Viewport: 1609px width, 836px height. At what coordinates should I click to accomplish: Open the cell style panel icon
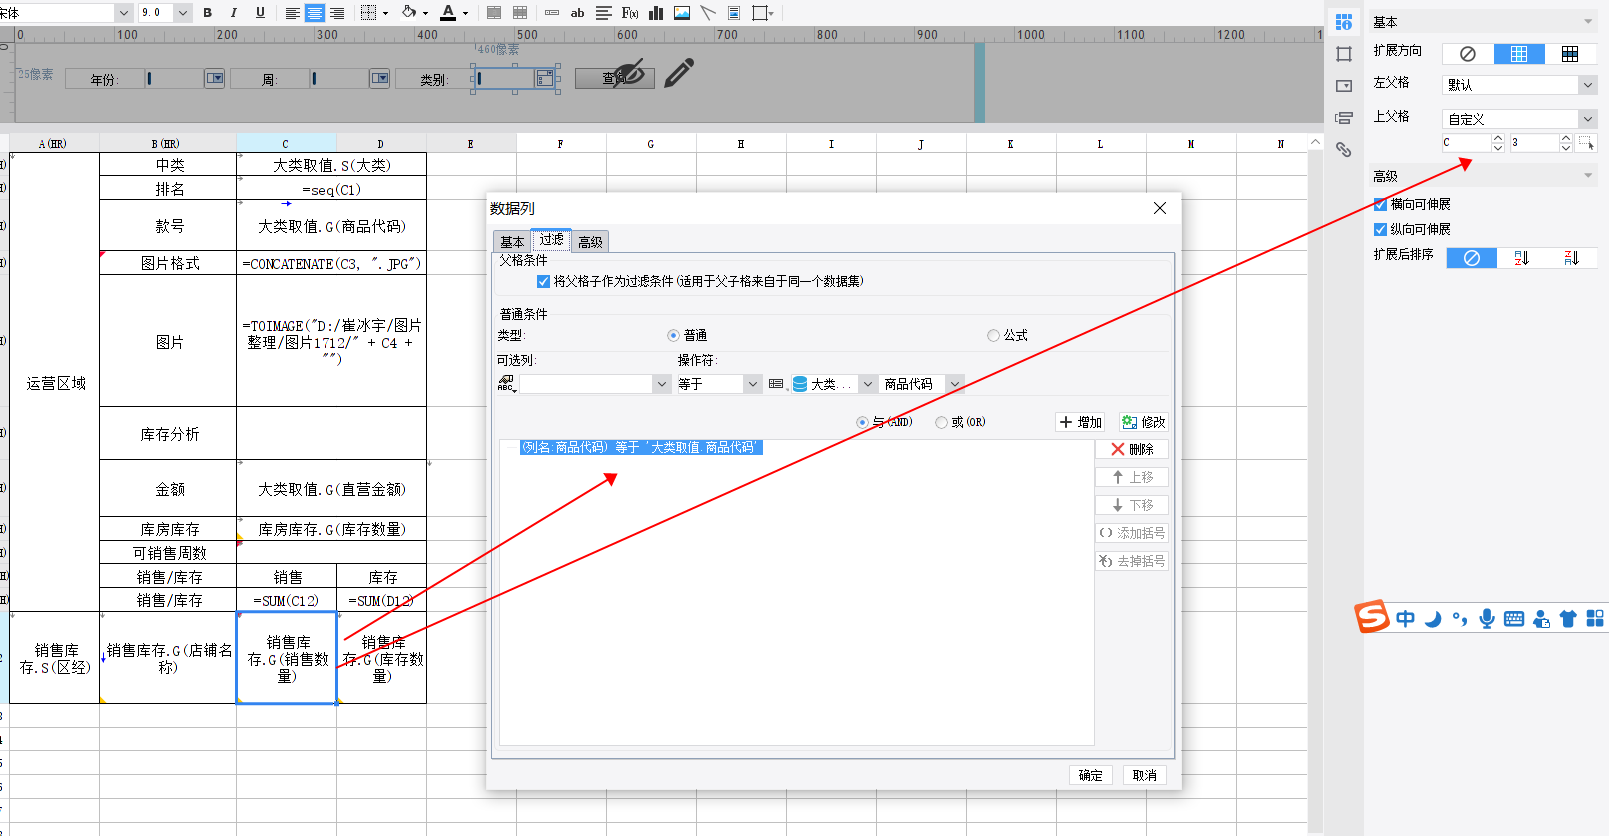point(1344,54)
